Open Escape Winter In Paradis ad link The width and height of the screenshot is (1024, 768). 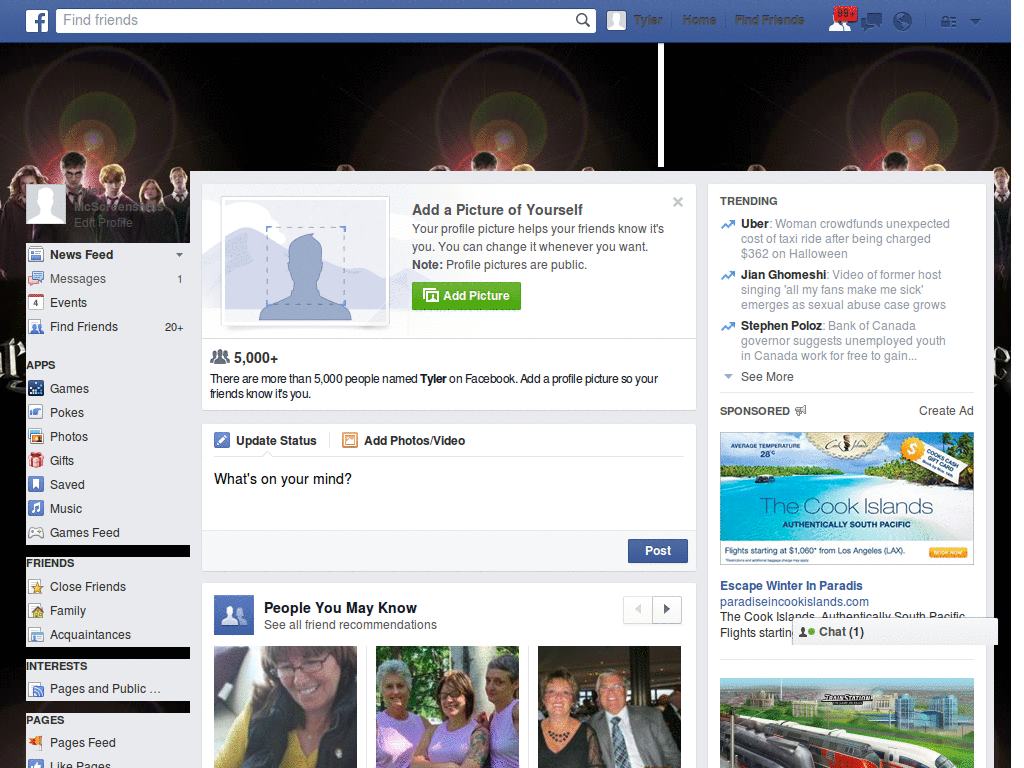pos(791,586)
